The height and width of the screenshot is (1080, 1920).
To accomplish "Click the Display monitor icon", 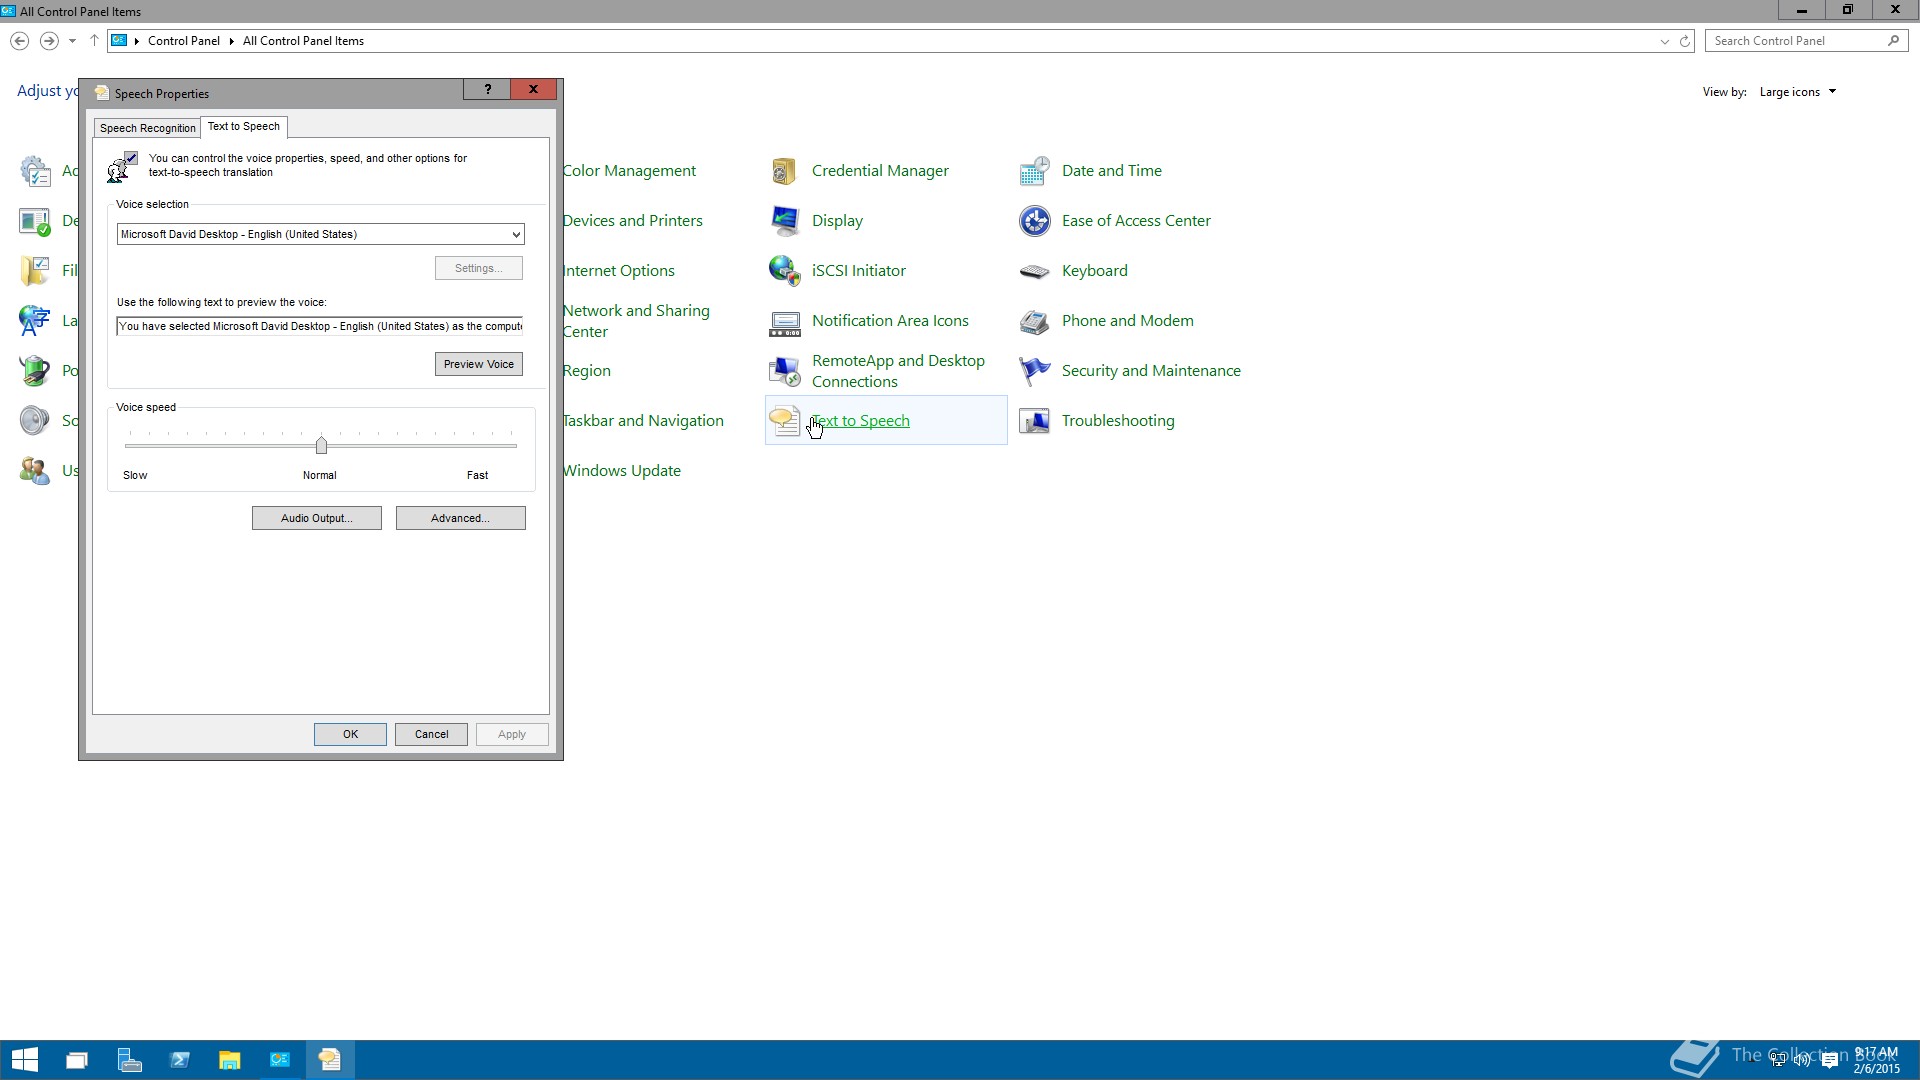I will (x=784, y=221).
